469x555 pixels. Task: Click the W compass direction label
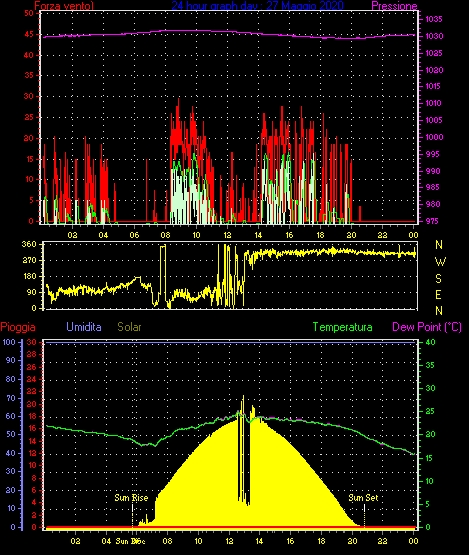click(440, 262)
